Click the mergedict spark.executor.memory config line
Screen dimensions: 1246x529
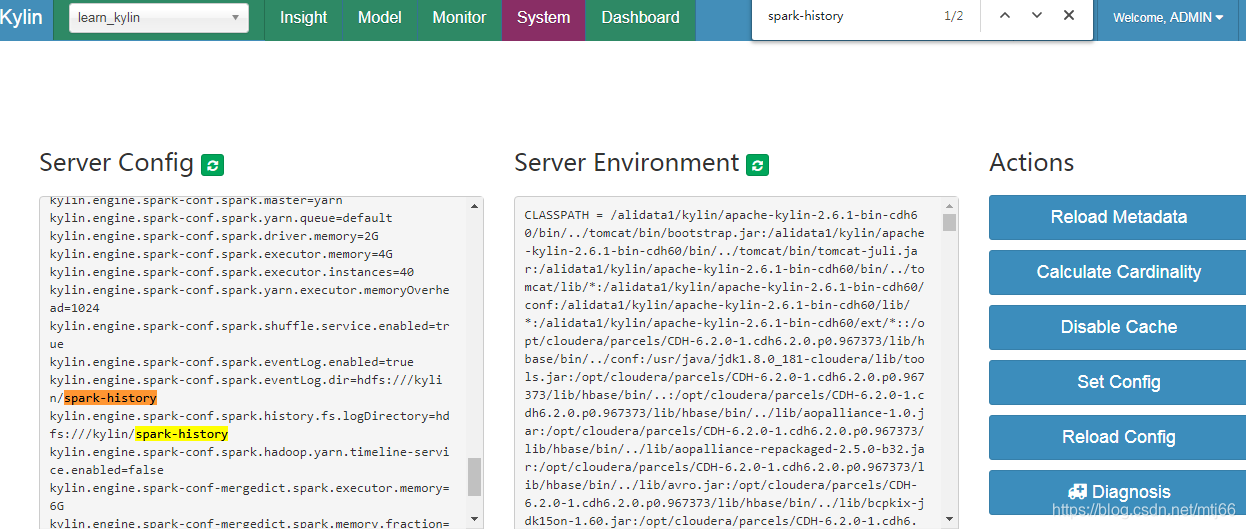(250, 497)
